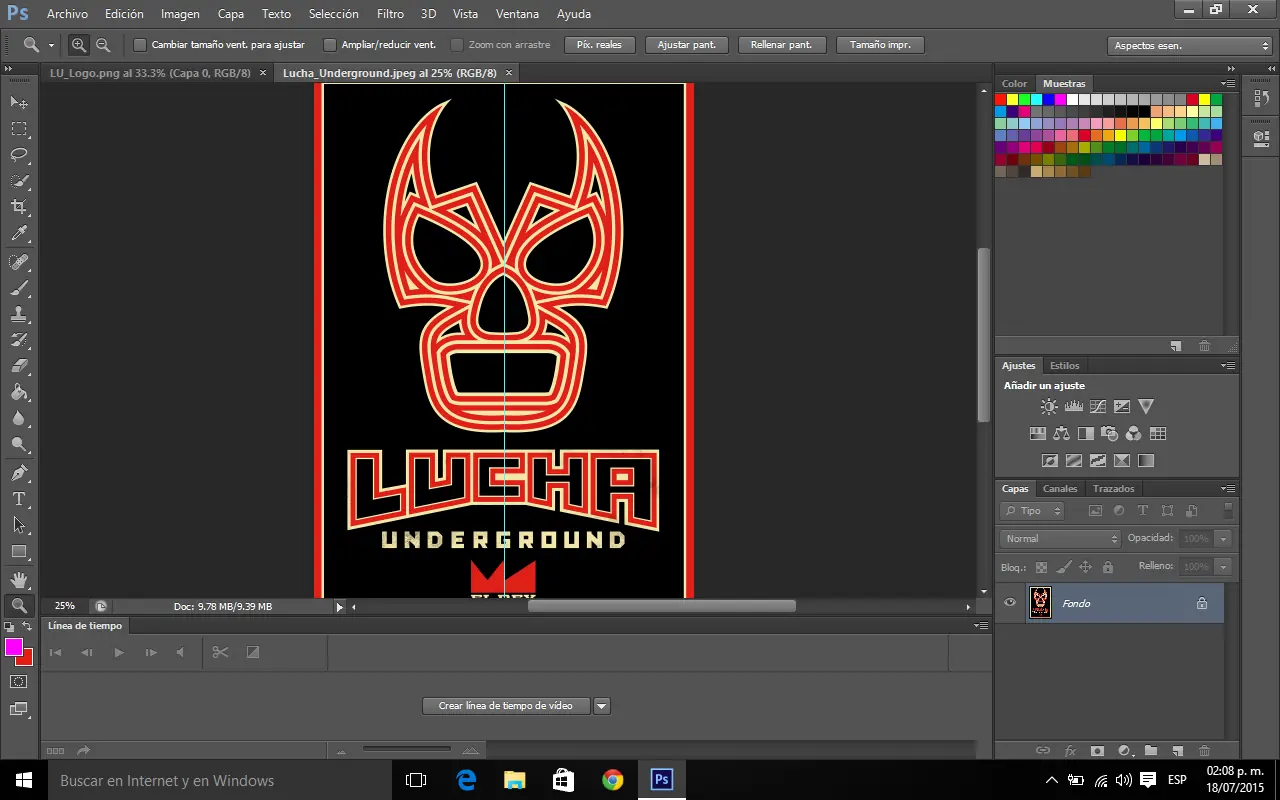Click the magenta foreground color swatch
Screen dimensions: 1280x800
click(14, 647)
